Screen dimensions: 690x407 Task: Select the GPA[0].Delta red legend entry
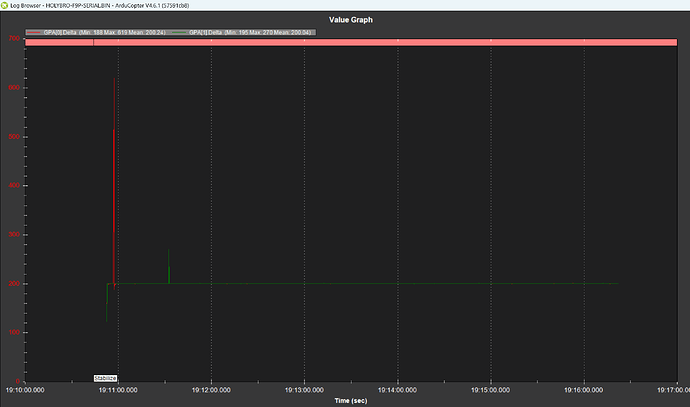click(96, 32)
